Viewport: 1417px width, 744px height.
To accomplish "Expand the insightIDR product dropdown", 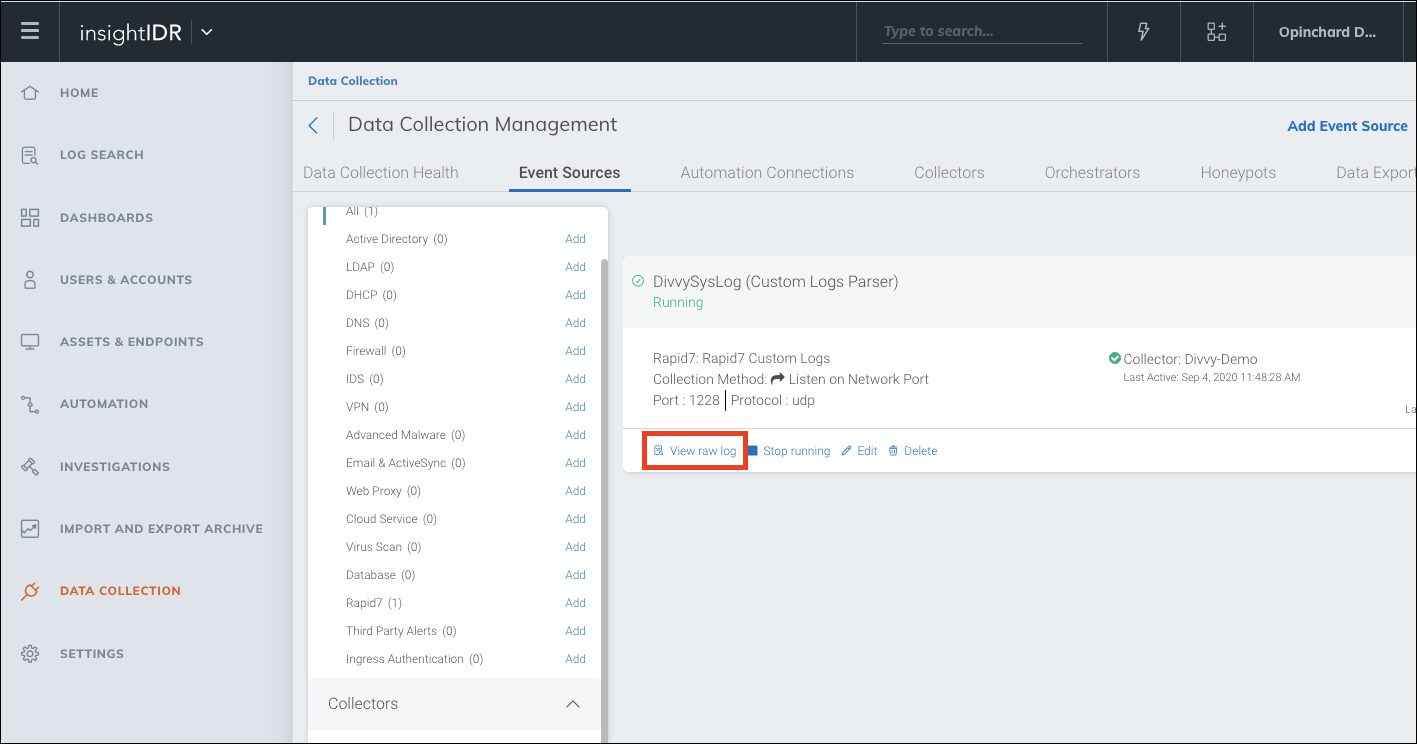I will tap(207, 32).
